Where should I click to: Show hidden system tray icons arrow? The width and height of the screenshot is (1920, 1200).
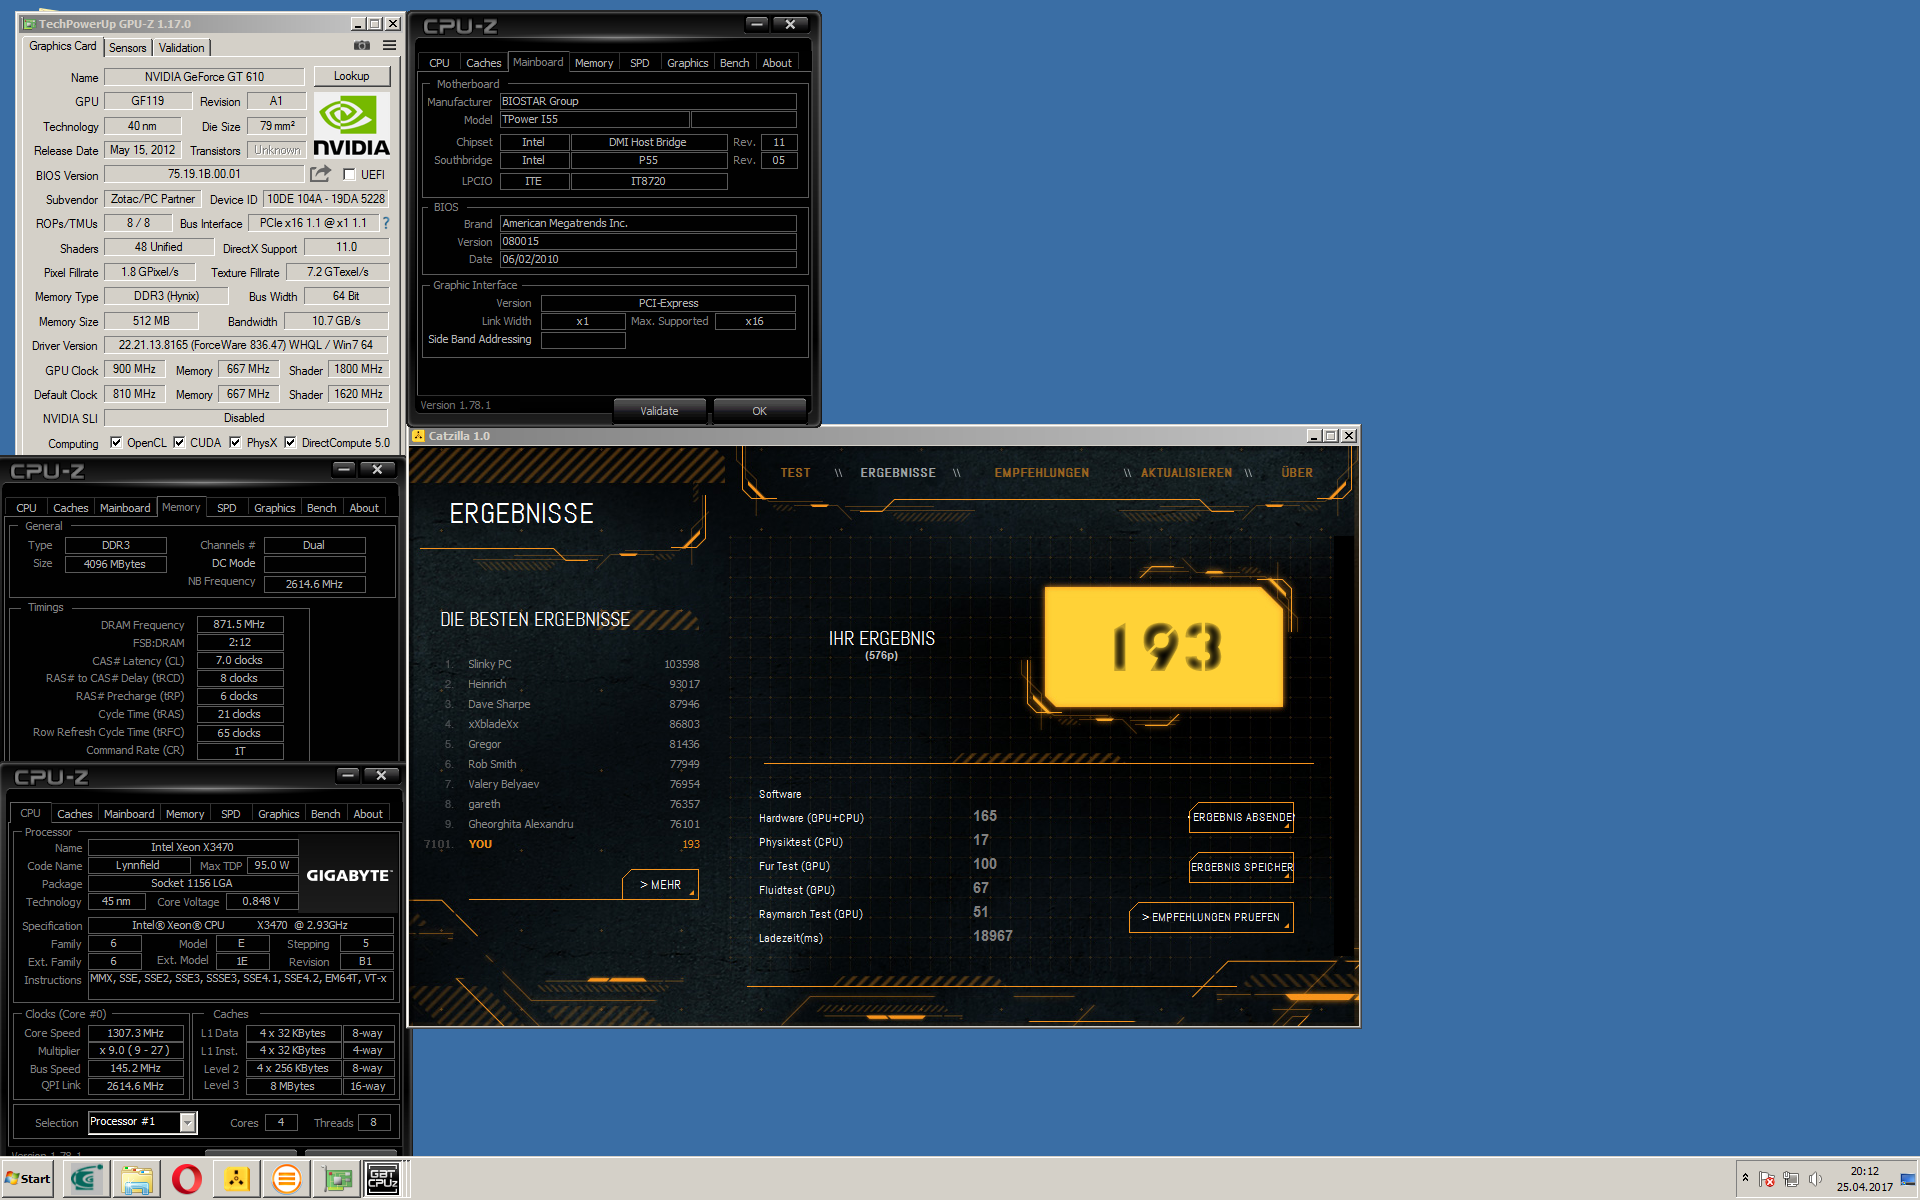click(x=1745, y=1178)
